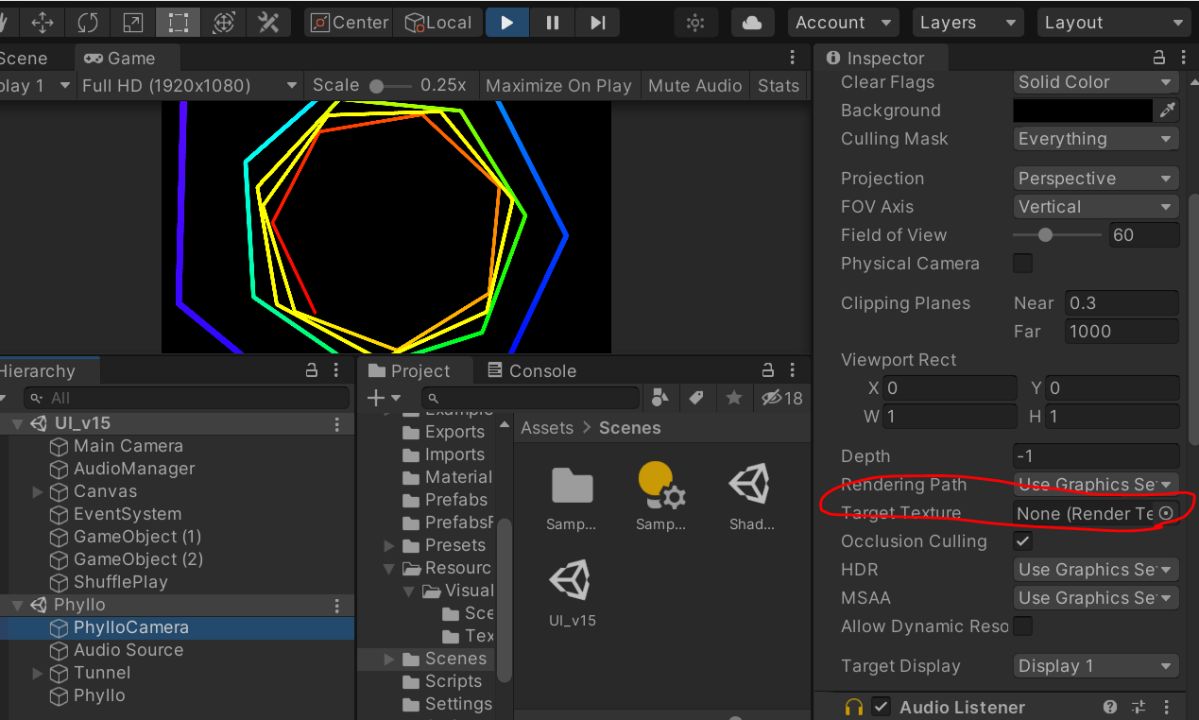
Task: Open Full HD resolution dropdown
Action: point(189,86)
